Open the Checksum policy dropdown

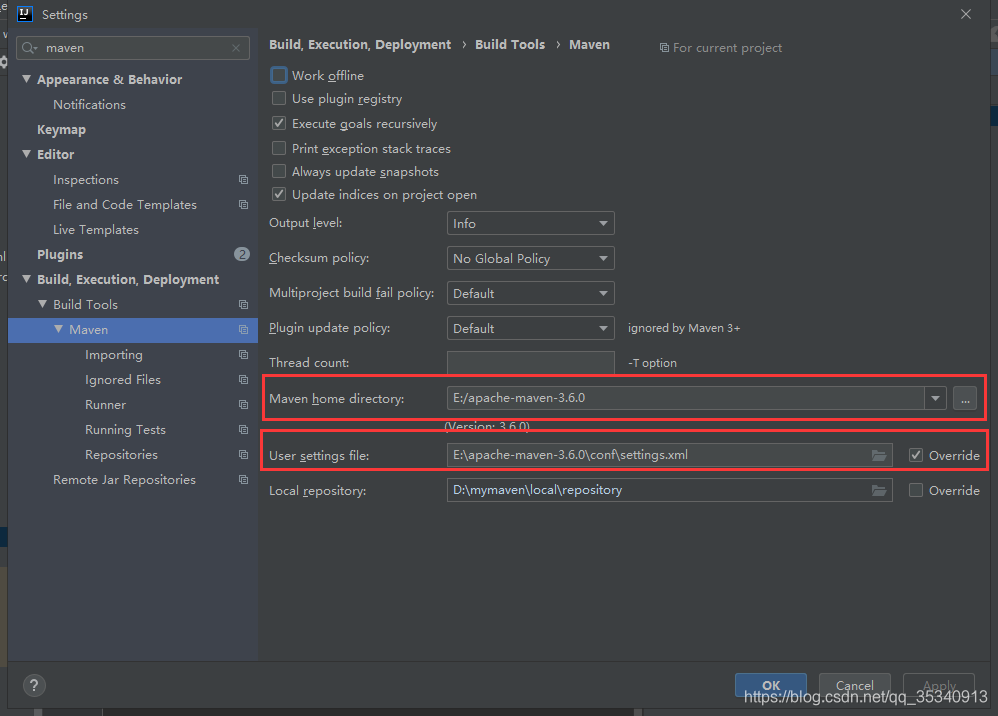[x=530, y=258]
